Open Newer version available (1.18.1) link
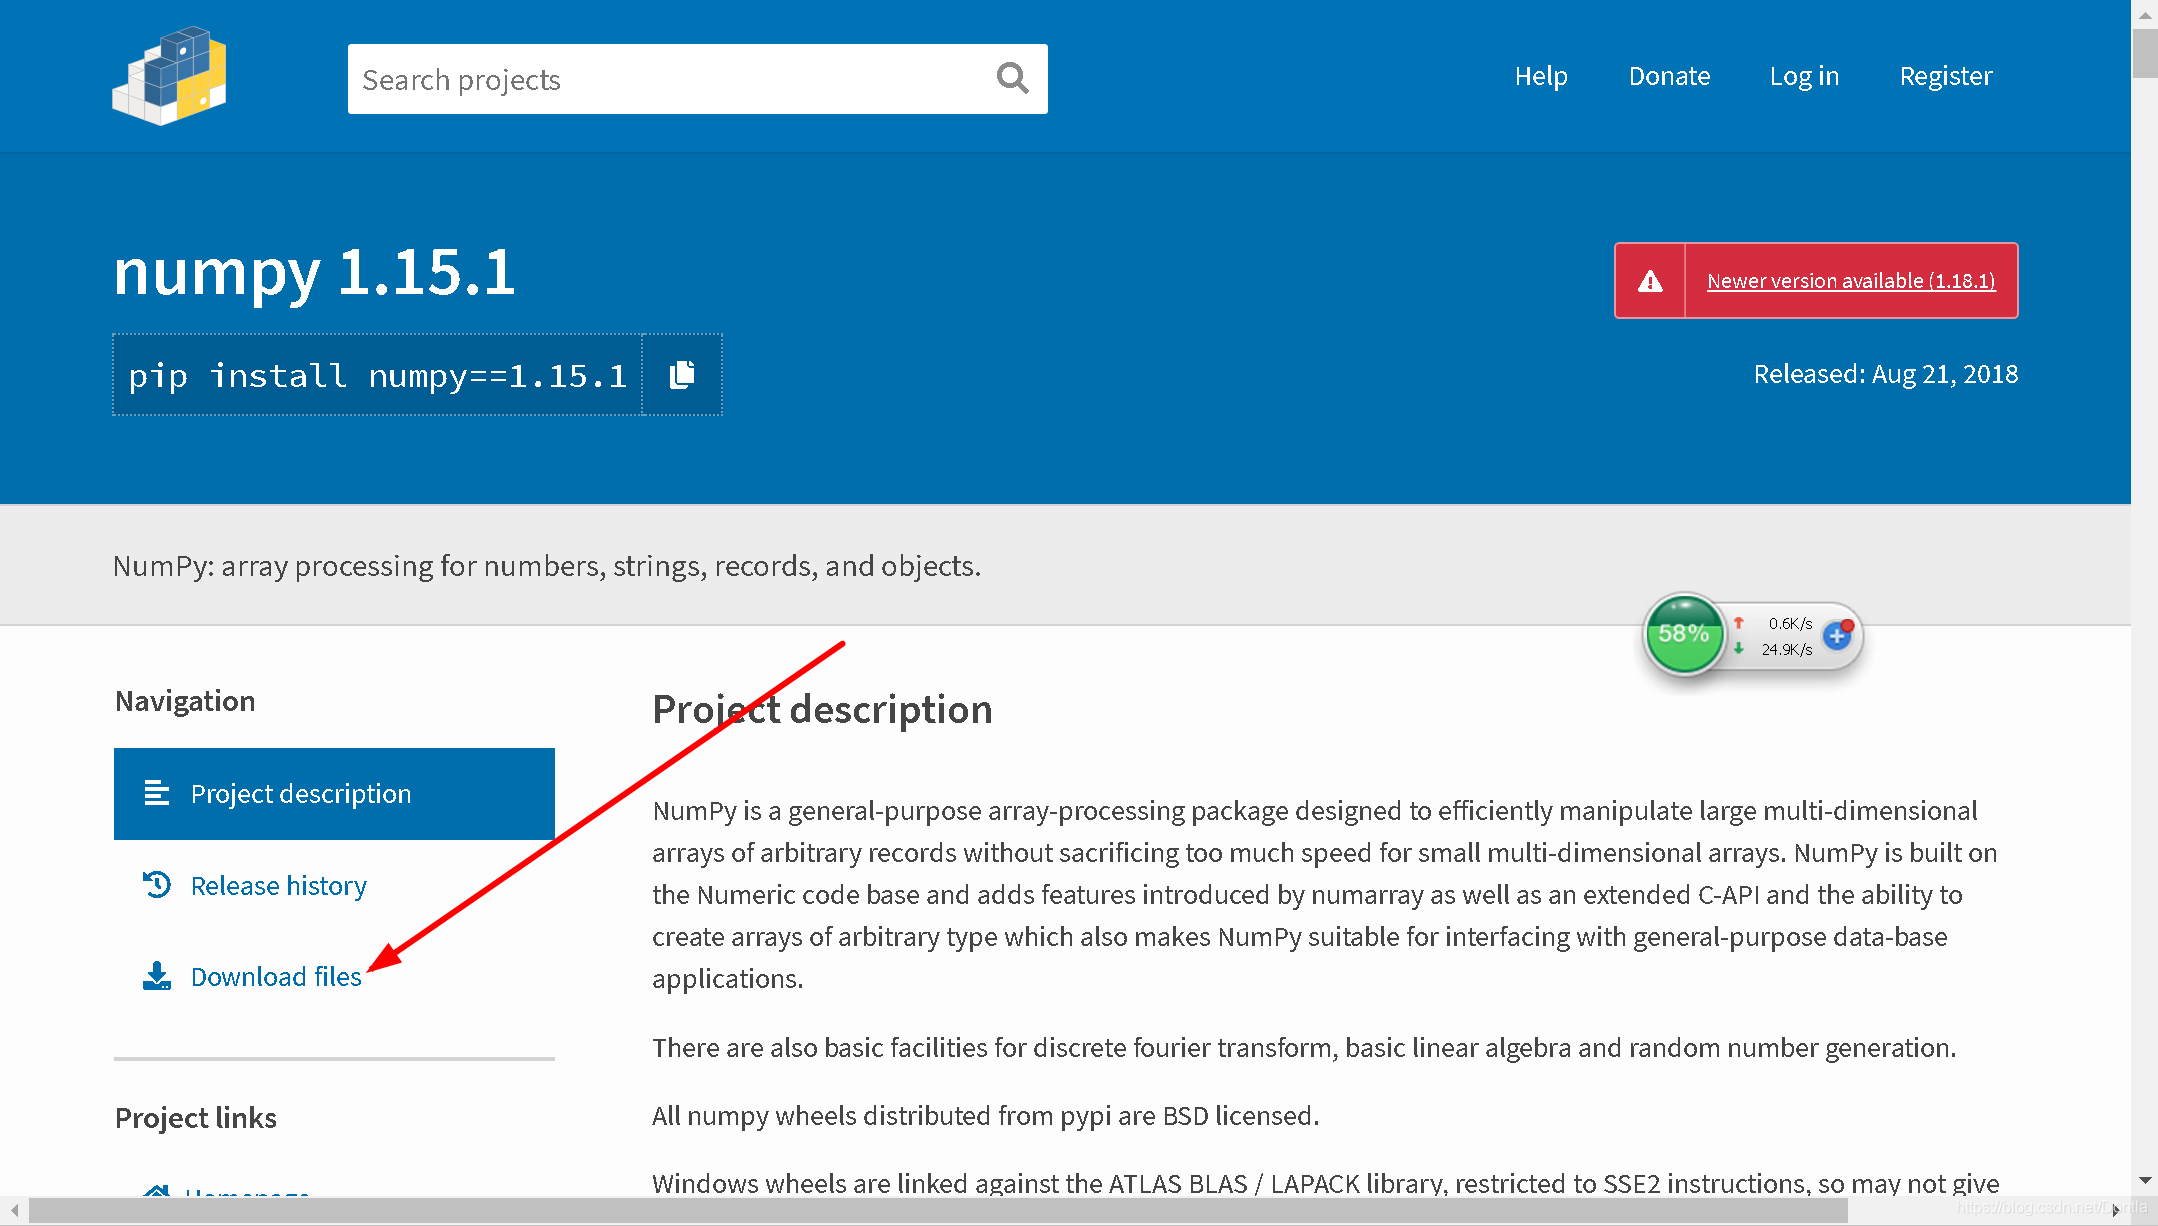The width and height of the screenshot is (2158, 1226). (1851, 281)
